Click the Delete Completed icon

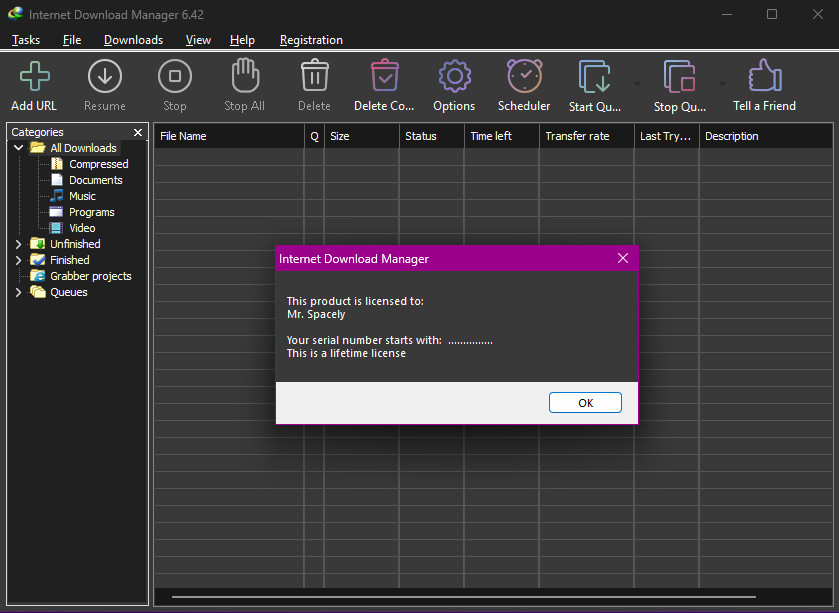385,75
